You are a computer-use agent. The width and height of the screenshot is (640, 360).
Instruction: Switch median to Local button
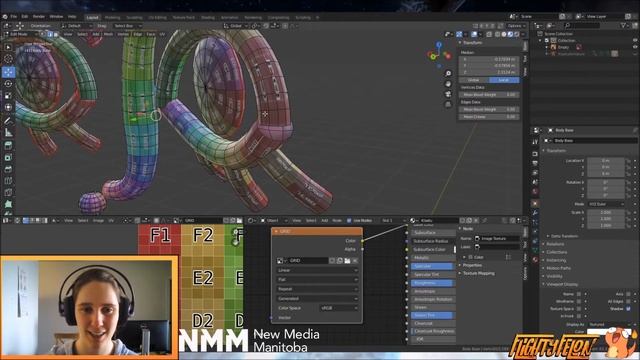(x=504, y=80)
